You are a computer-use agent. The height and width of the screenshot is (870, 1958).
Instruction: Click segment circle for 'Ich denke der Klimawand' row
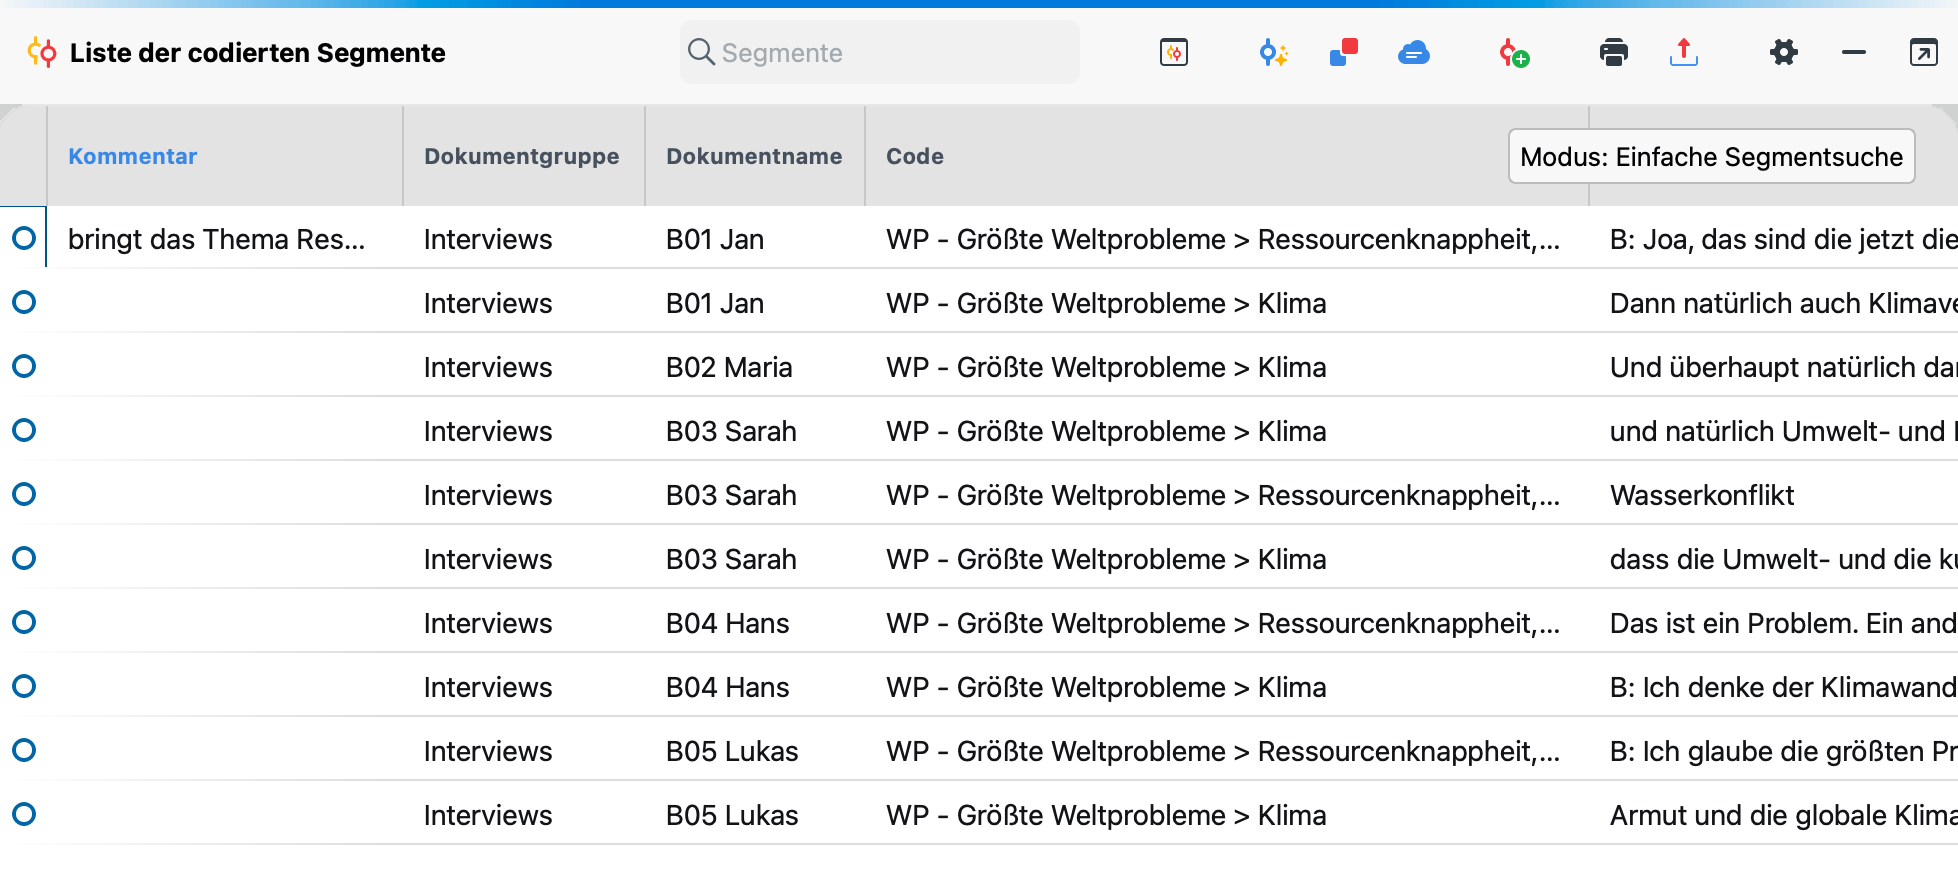tap(24, 686)
